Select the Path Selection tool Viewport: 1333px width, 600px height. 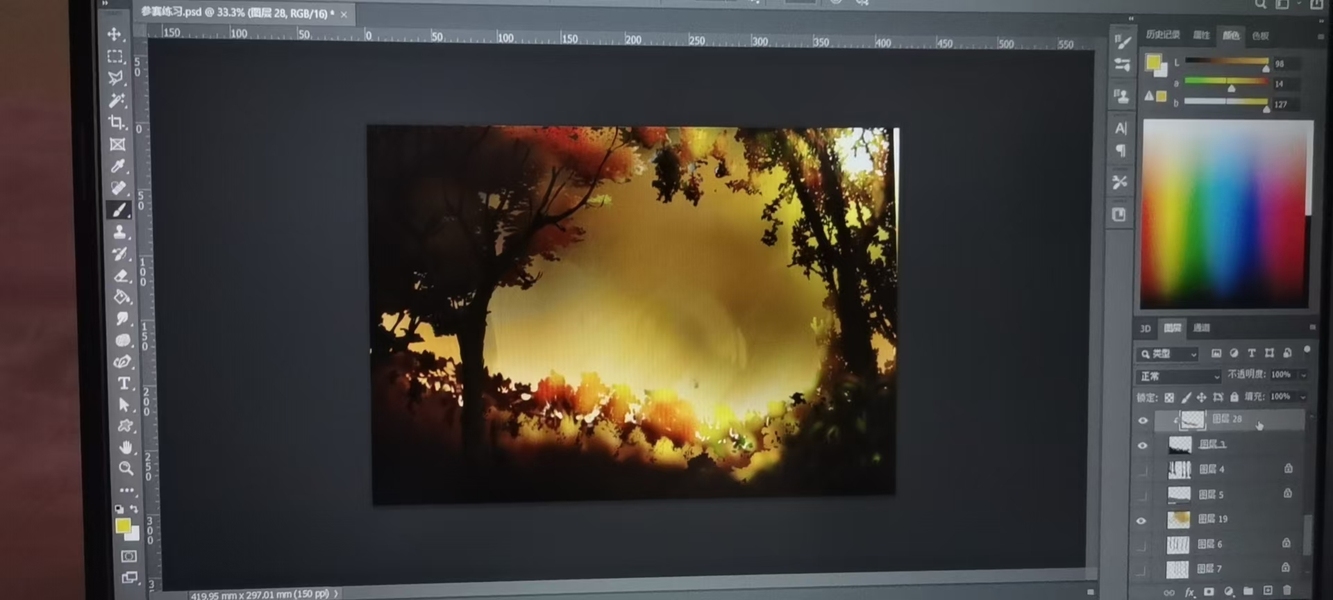tap(125, 405)
